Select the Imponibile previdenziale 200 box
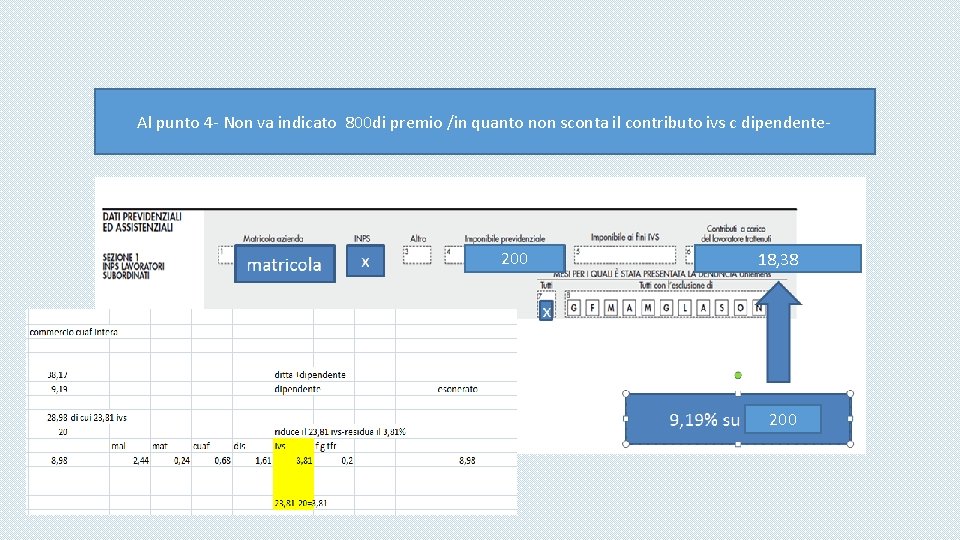Viewport: 960px width, 540px height. pyautogui.click(x=514, y=258)
